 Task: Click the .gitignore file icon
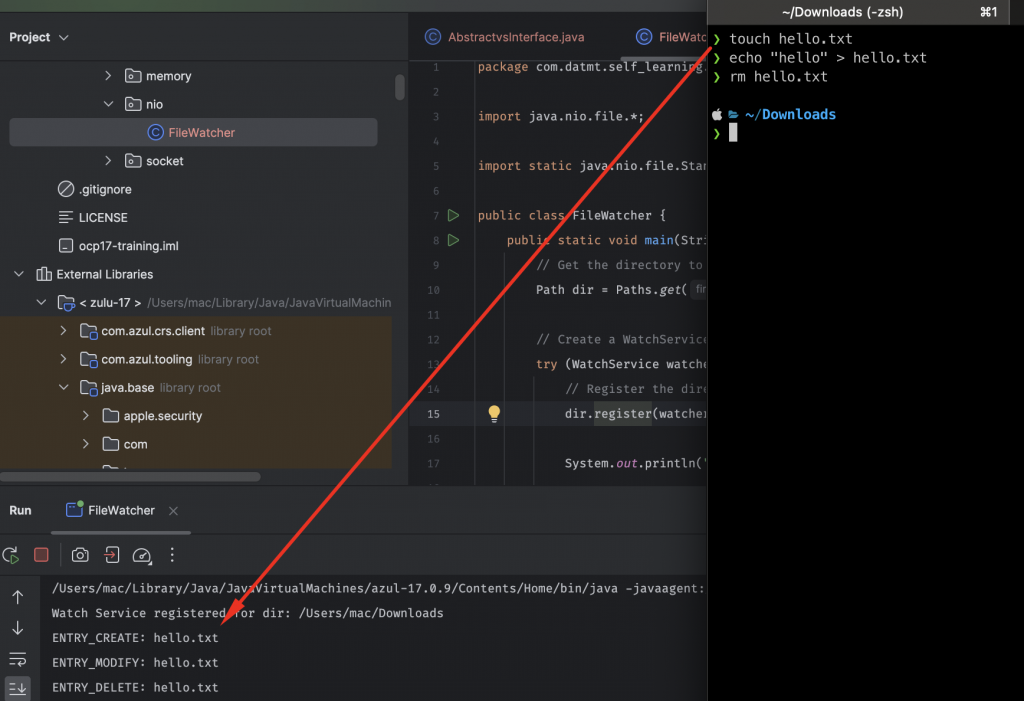pyautogui.click(x=66, y=189)
